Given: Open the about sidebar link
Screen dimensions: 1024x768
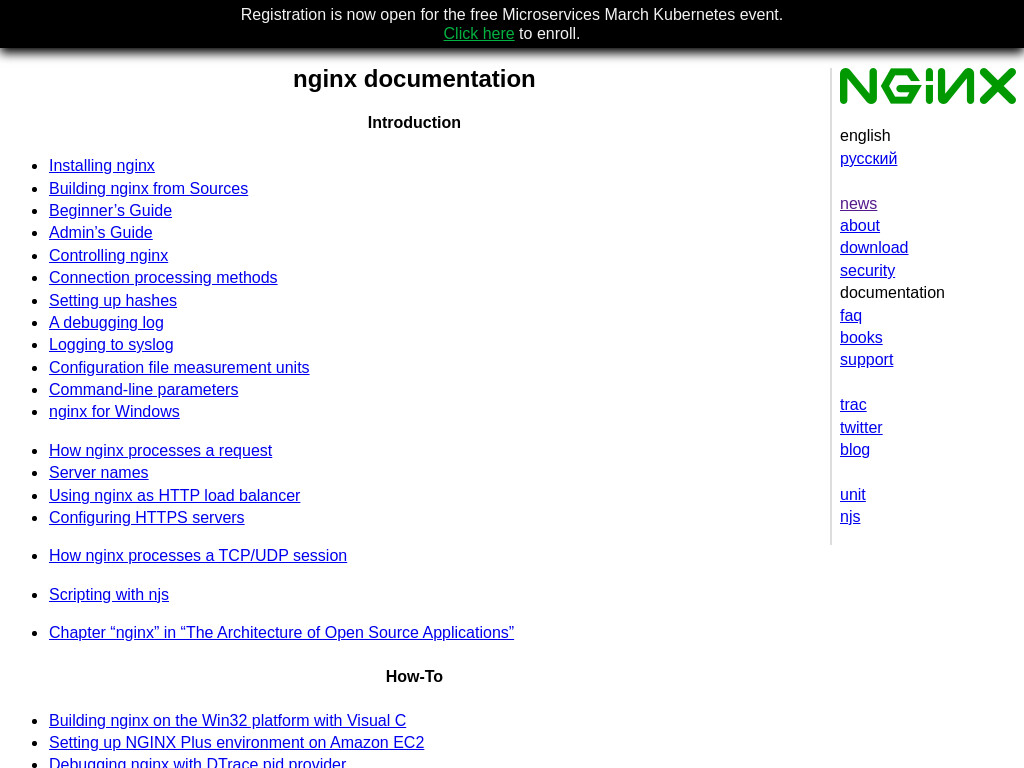Looking at the screenshot, I should click(x=859, y=226).
